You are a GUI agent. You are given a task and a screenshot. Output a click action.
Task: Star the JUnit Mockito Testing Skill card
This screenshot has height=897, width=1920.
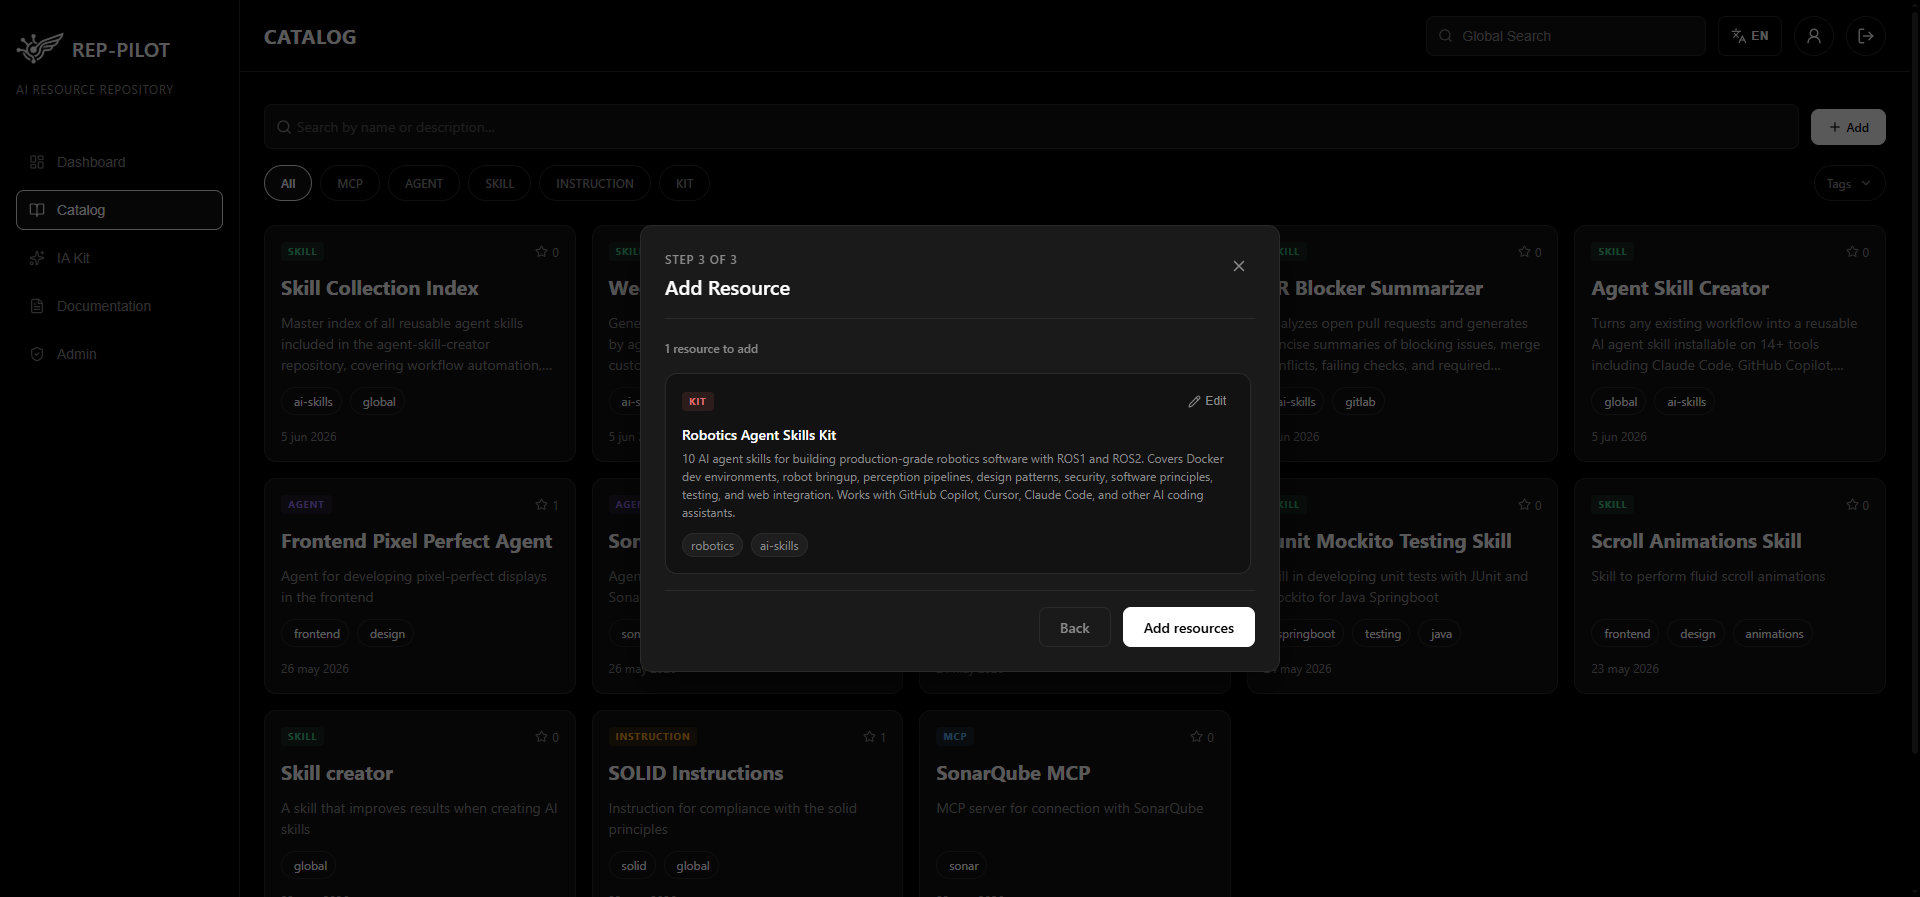pos(1524,505)
